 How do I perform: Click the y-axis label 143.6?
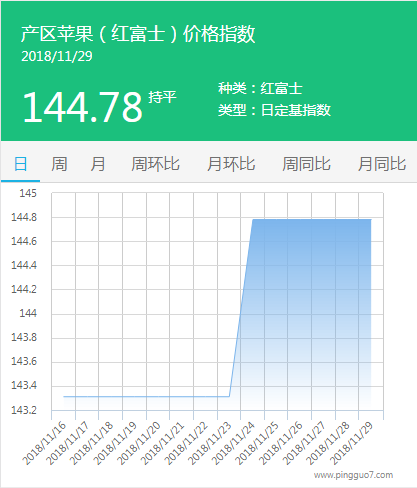coord(24,361)
